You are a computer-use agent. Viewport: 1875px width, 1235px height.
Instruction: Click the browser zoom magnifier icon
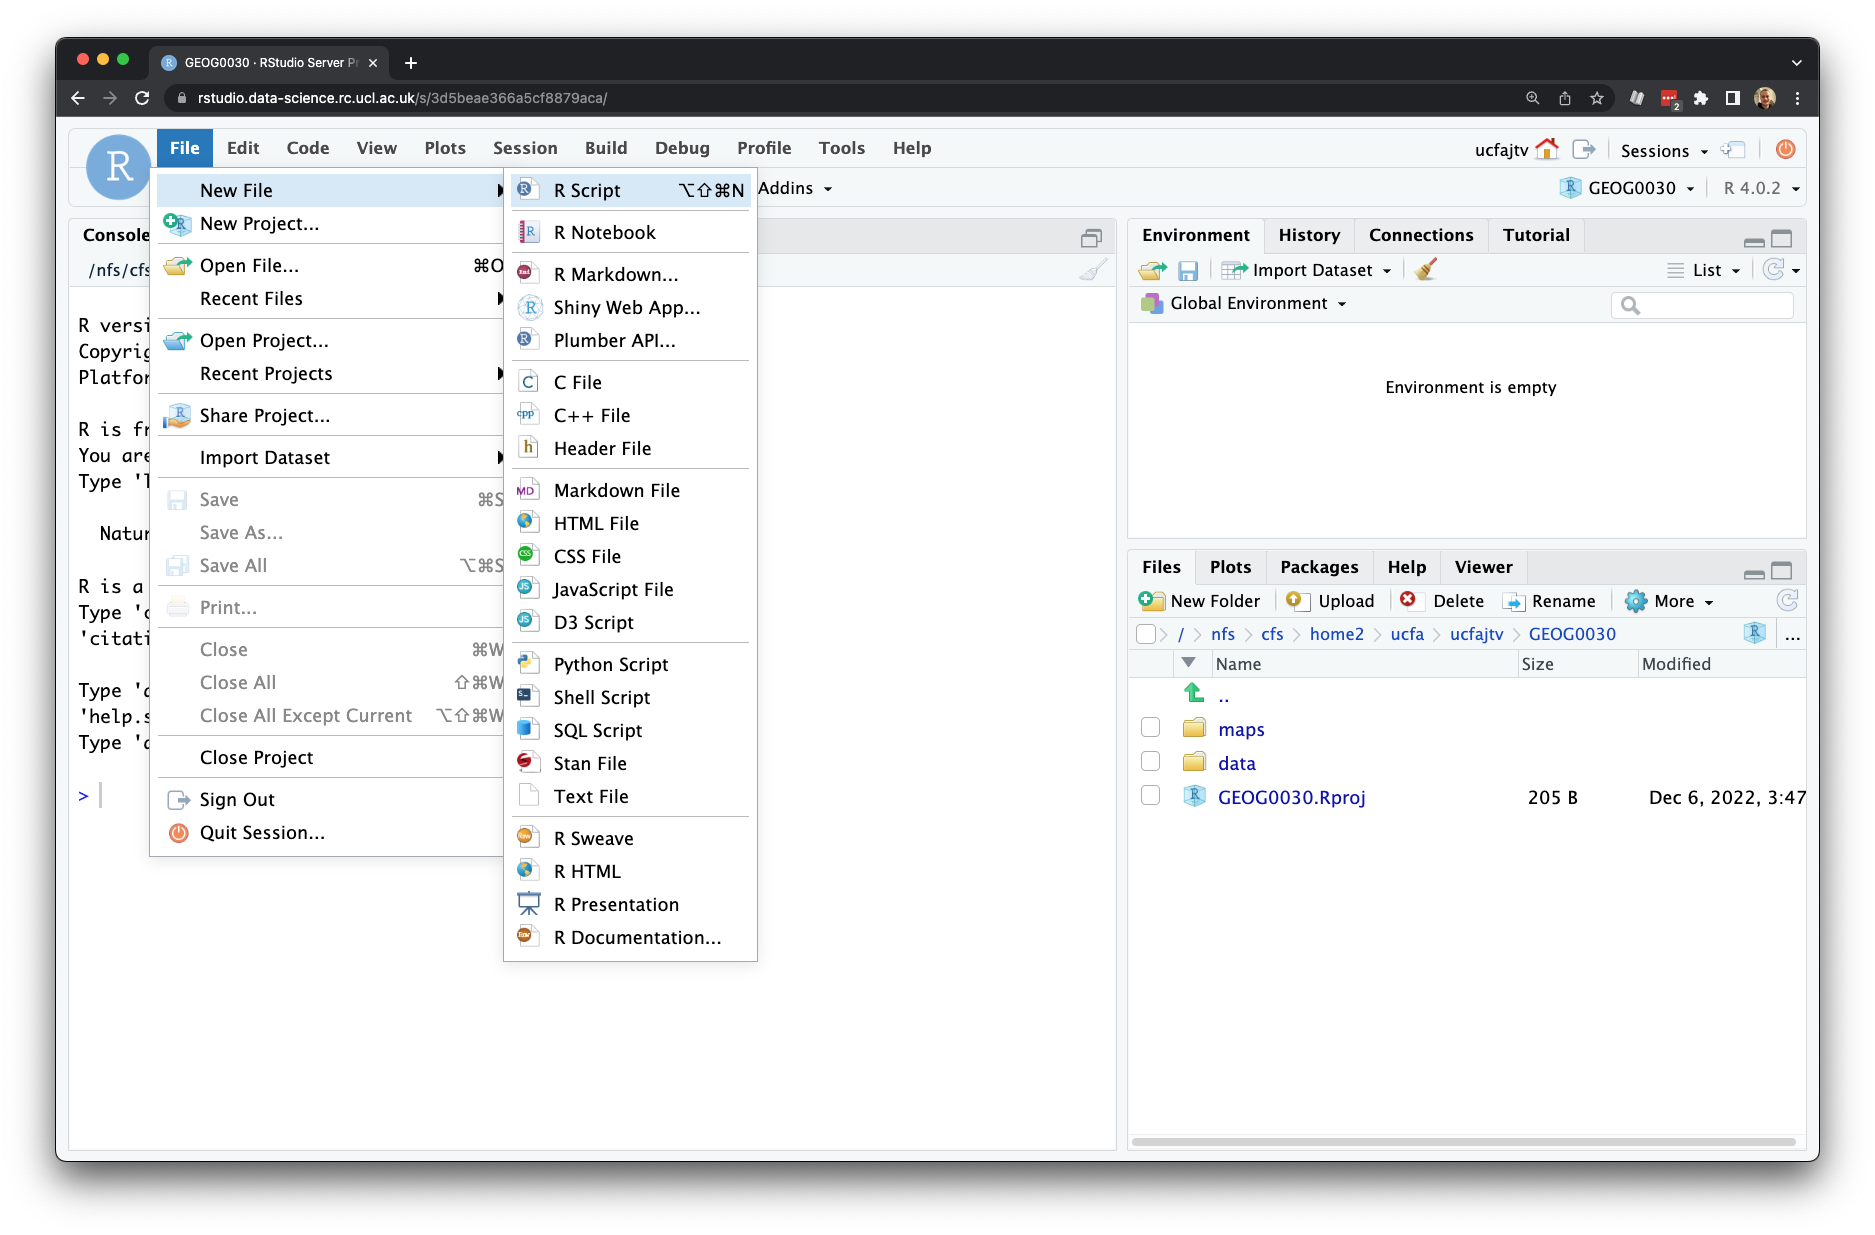(x=1533, y=98)
